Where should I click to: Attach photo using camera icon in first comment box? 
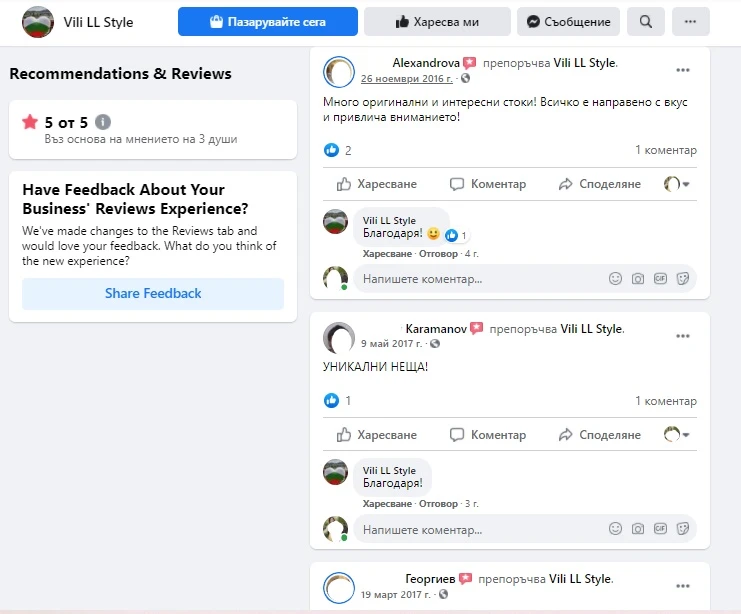(x=638, y=278)
